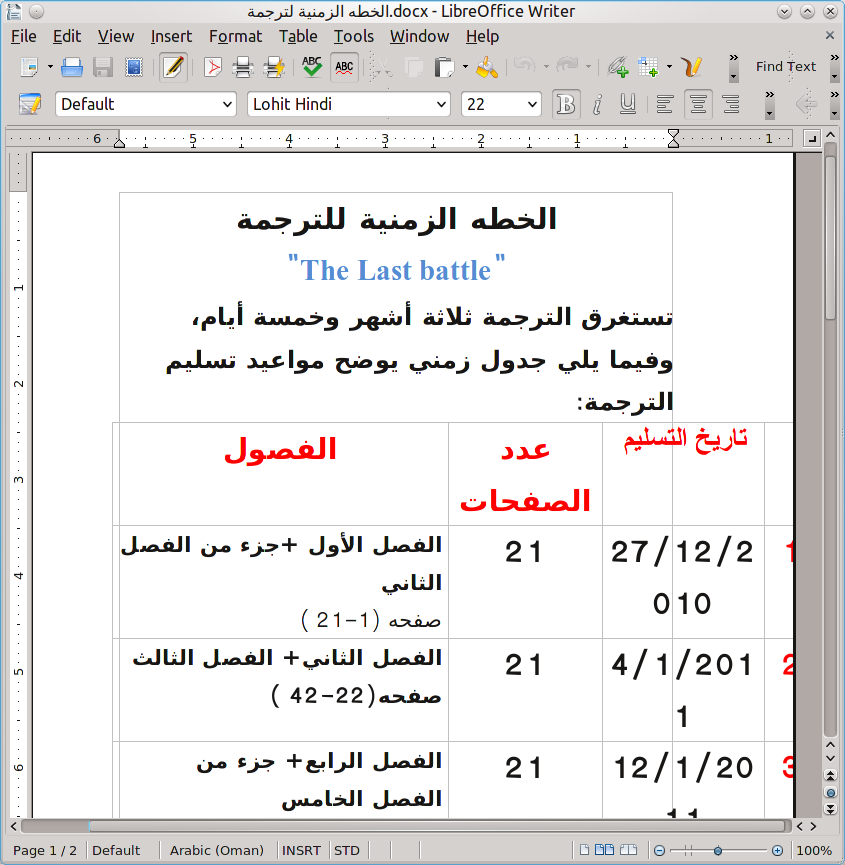Open the Styles and Formatting window
845x865 pixels.
point(30,104)
